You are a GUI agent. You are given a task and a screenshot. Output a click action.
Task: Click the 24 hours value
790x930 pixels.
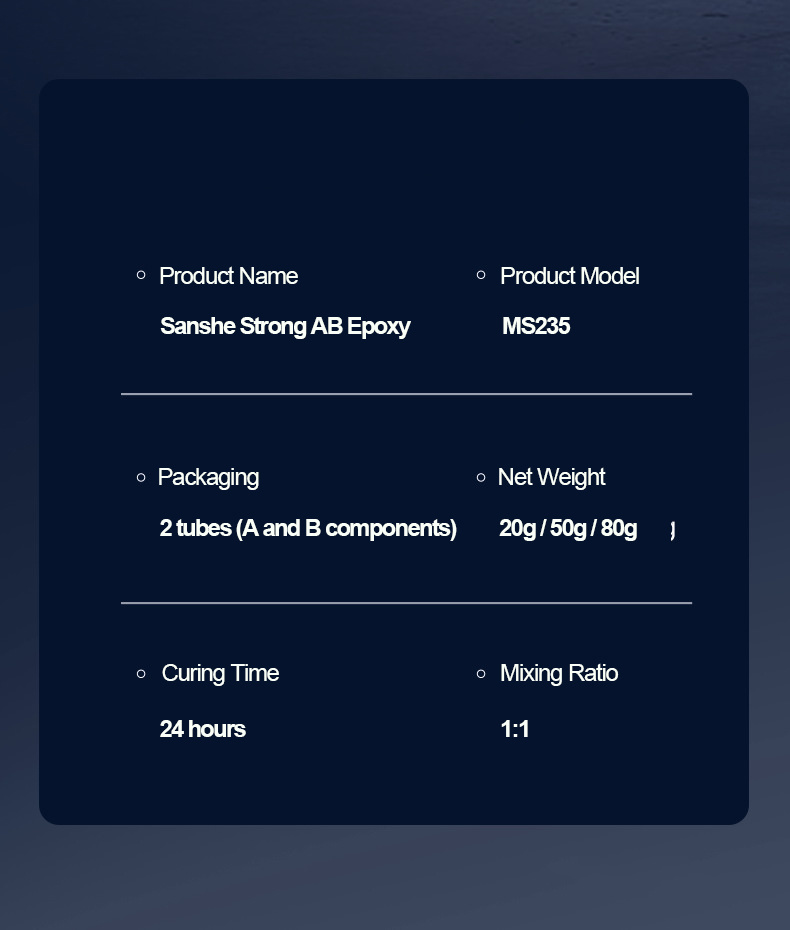[202, 730]
